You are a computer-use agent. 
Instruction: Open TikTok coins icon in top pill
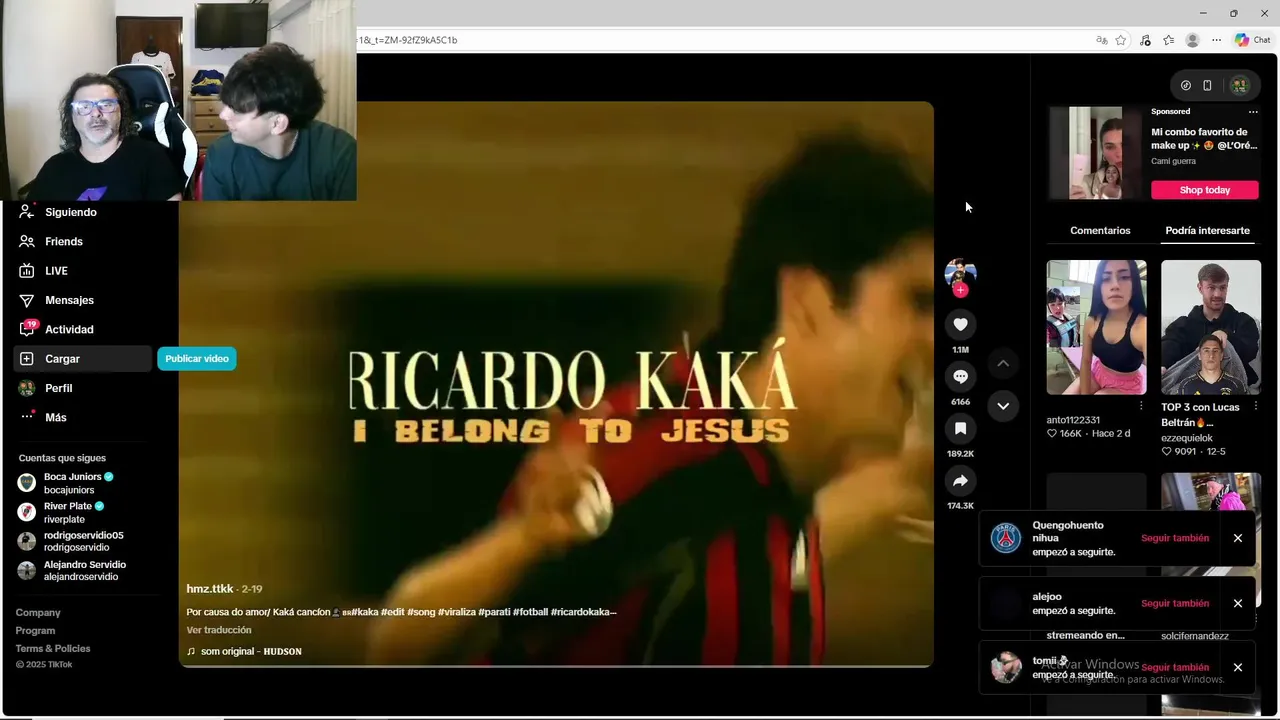1186,85
